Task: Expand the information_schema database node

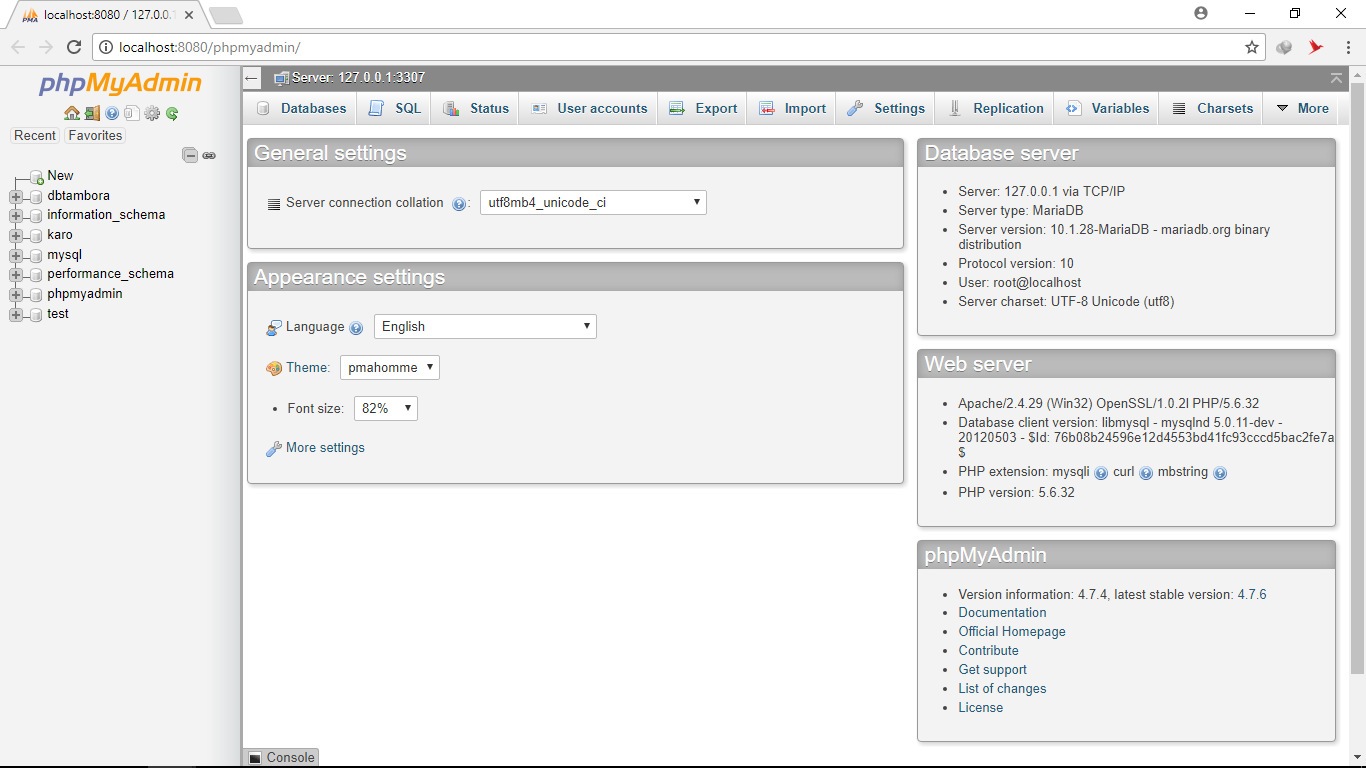Action: (x=16, y=215)
